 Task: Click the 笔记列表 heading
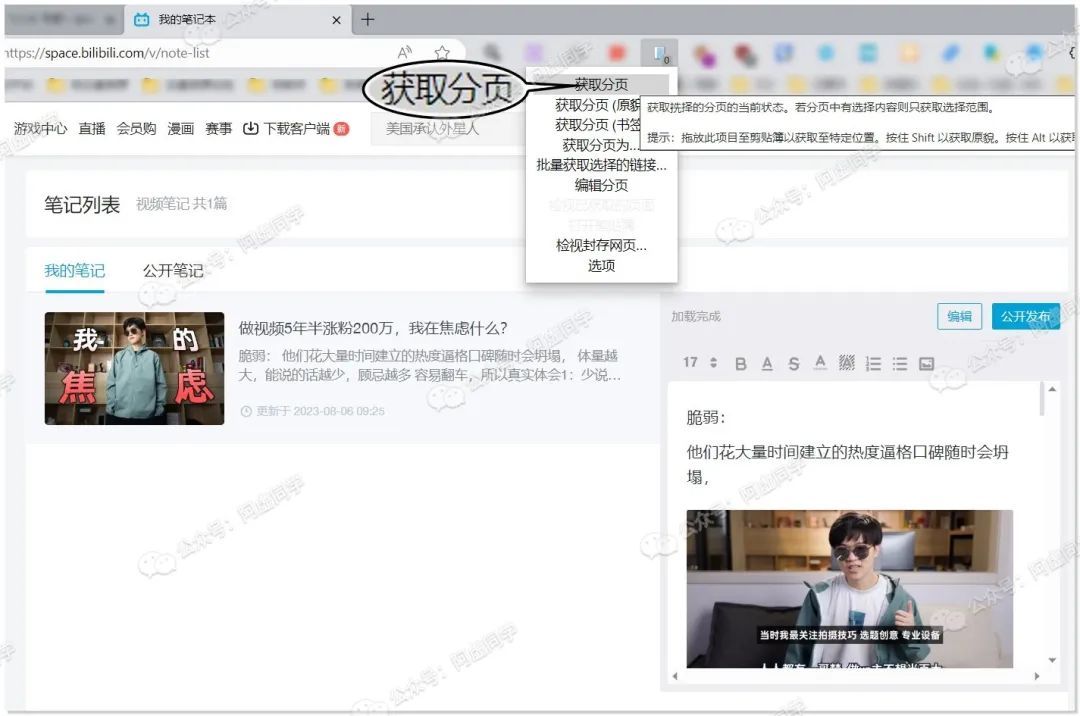pyautogui.click(x=82, y=204)
